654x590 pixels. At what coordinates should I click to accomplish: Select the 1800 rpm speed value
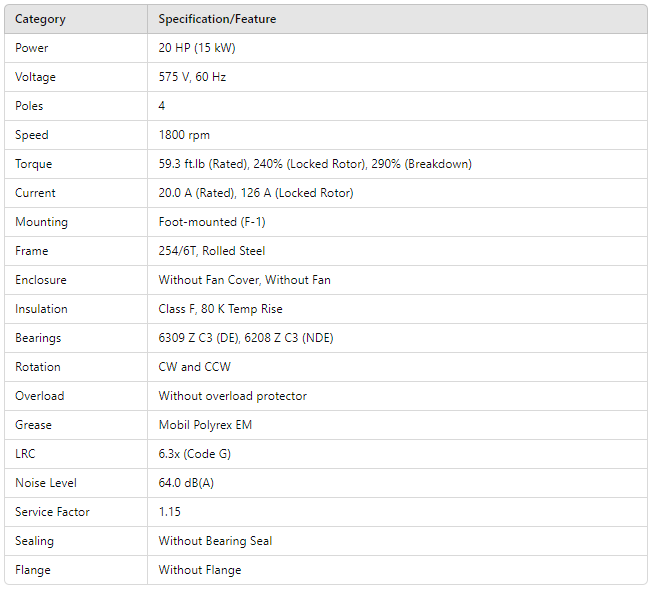pyautogui.click(x=184, y=135)
